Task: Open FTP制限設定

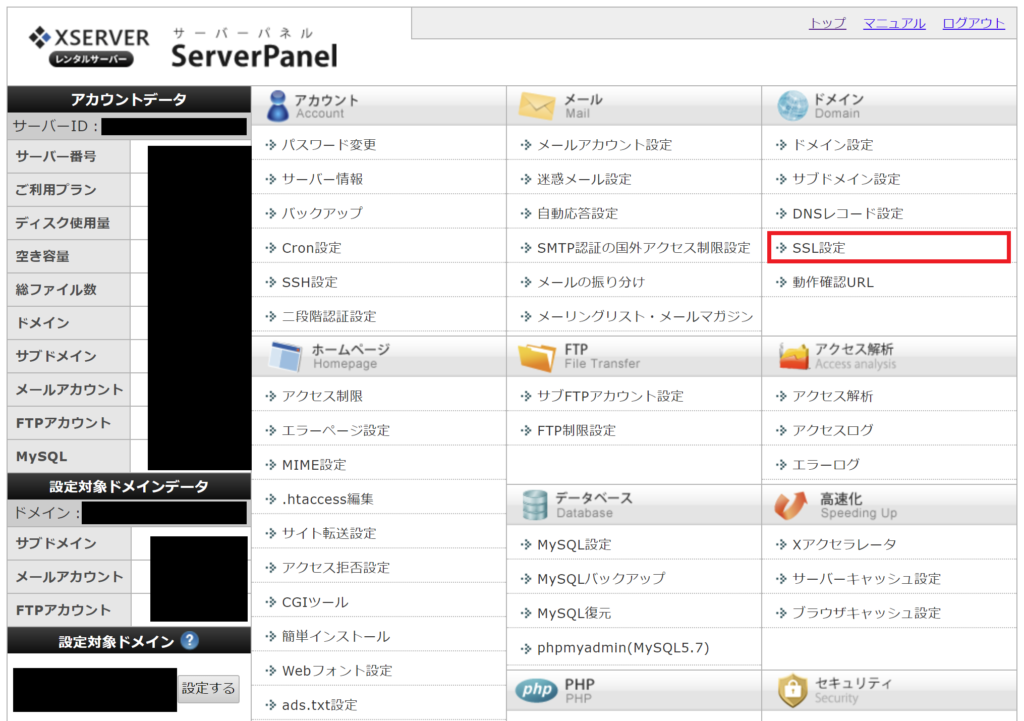Action: [576, 430]
